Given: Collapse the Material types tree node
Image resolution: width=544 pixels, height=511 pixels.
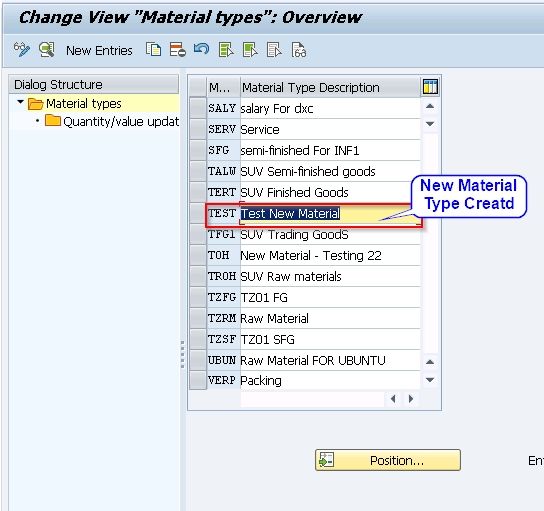Looking at the screenshot, I should pos(20,102).
